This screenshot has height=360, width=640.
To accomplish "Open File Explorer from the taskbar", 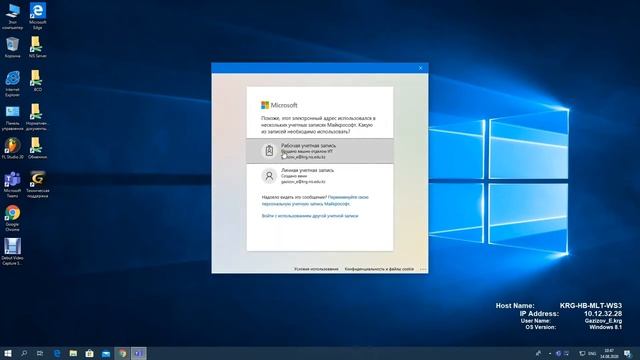I will [73, 353].
